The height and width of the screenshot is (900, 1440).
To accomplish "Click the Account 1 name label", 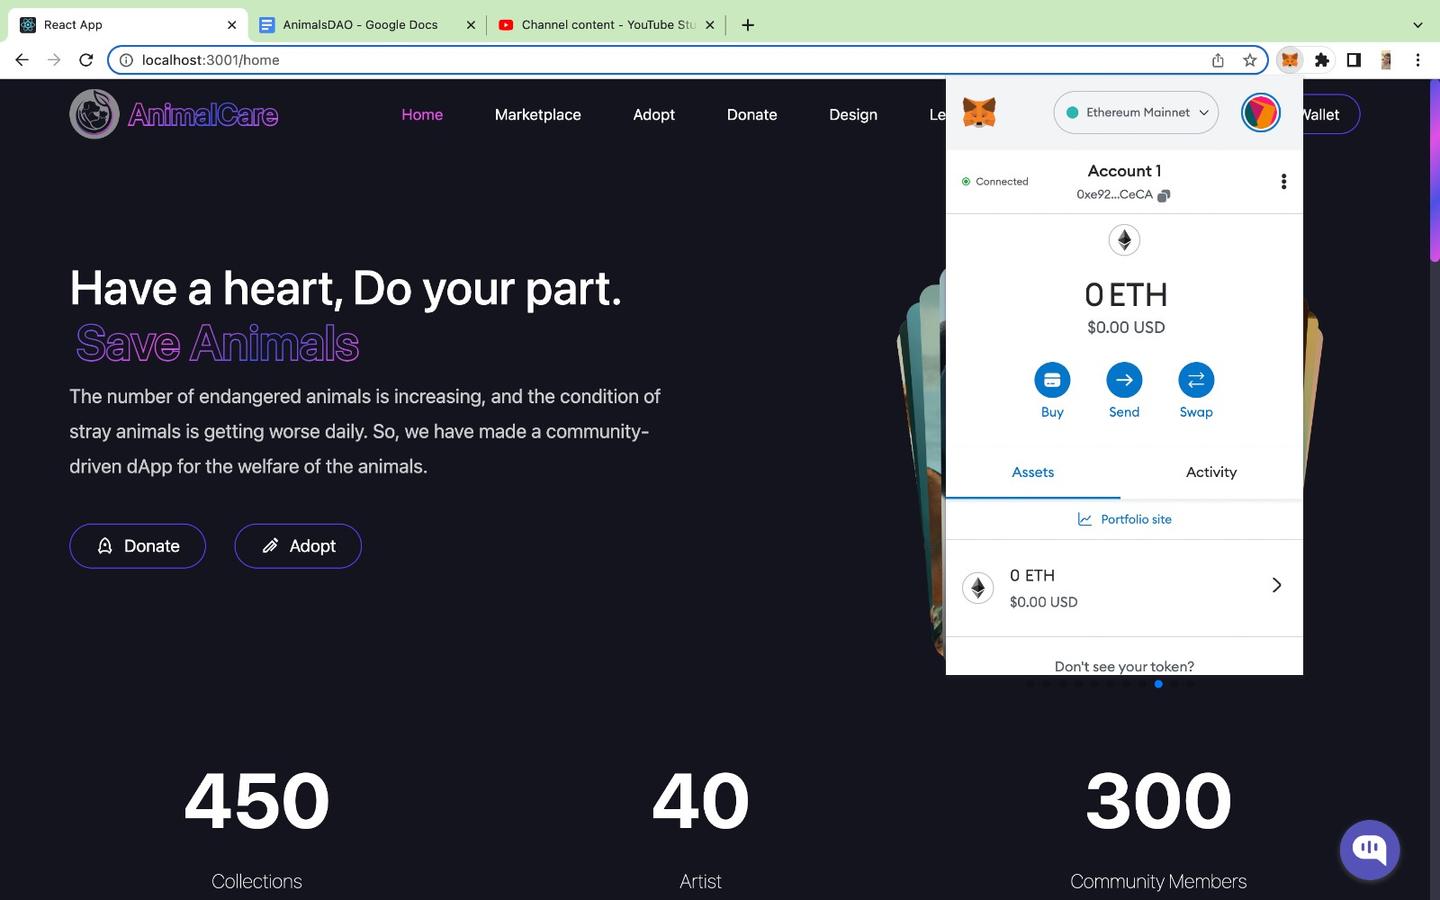I will click(1124, 171).
